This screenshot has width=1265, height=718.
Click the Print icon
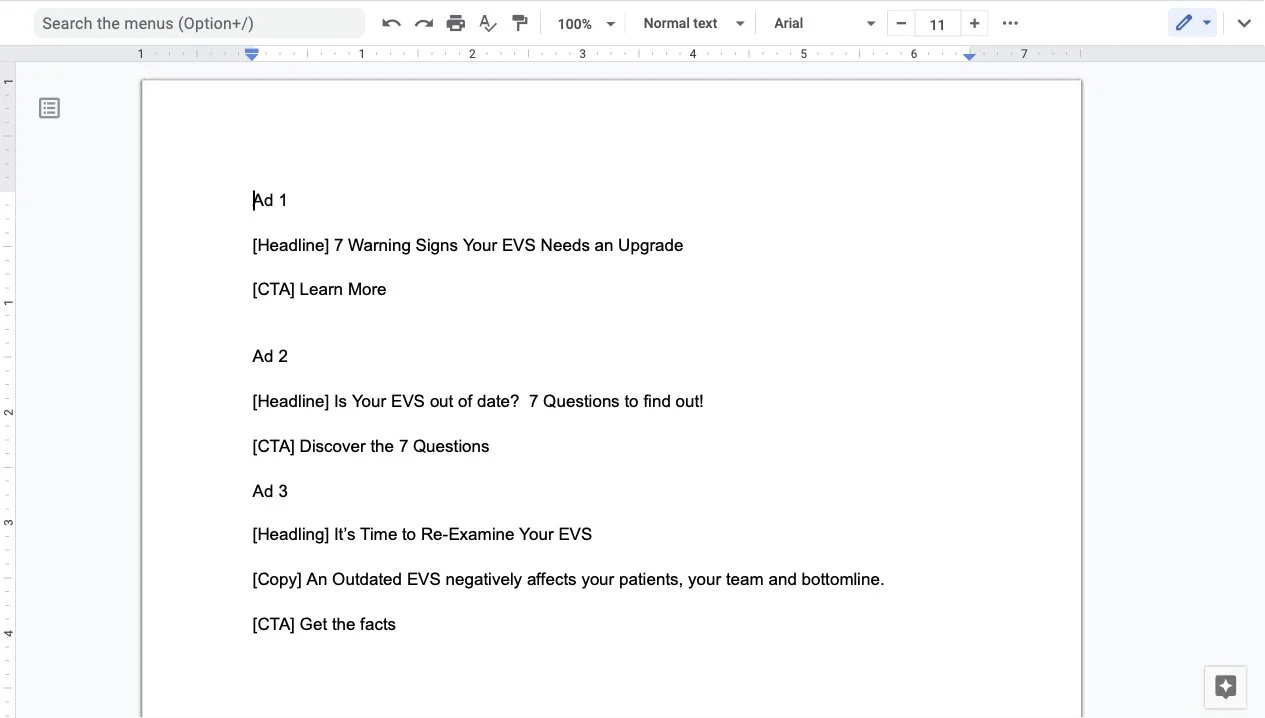456,23
